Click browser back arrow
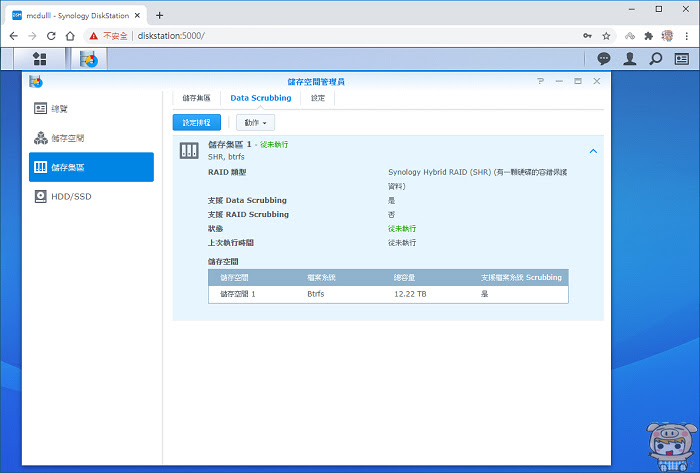700x473 pixels. click(13, 36)
